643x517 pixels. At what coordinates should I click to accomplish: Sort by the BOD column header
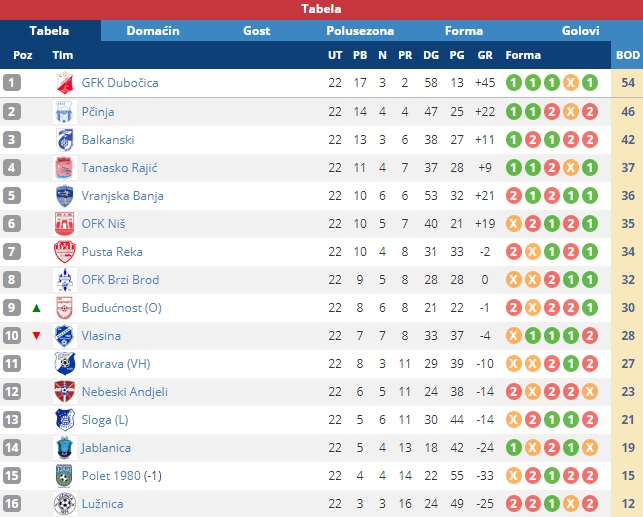click(627, 55)
